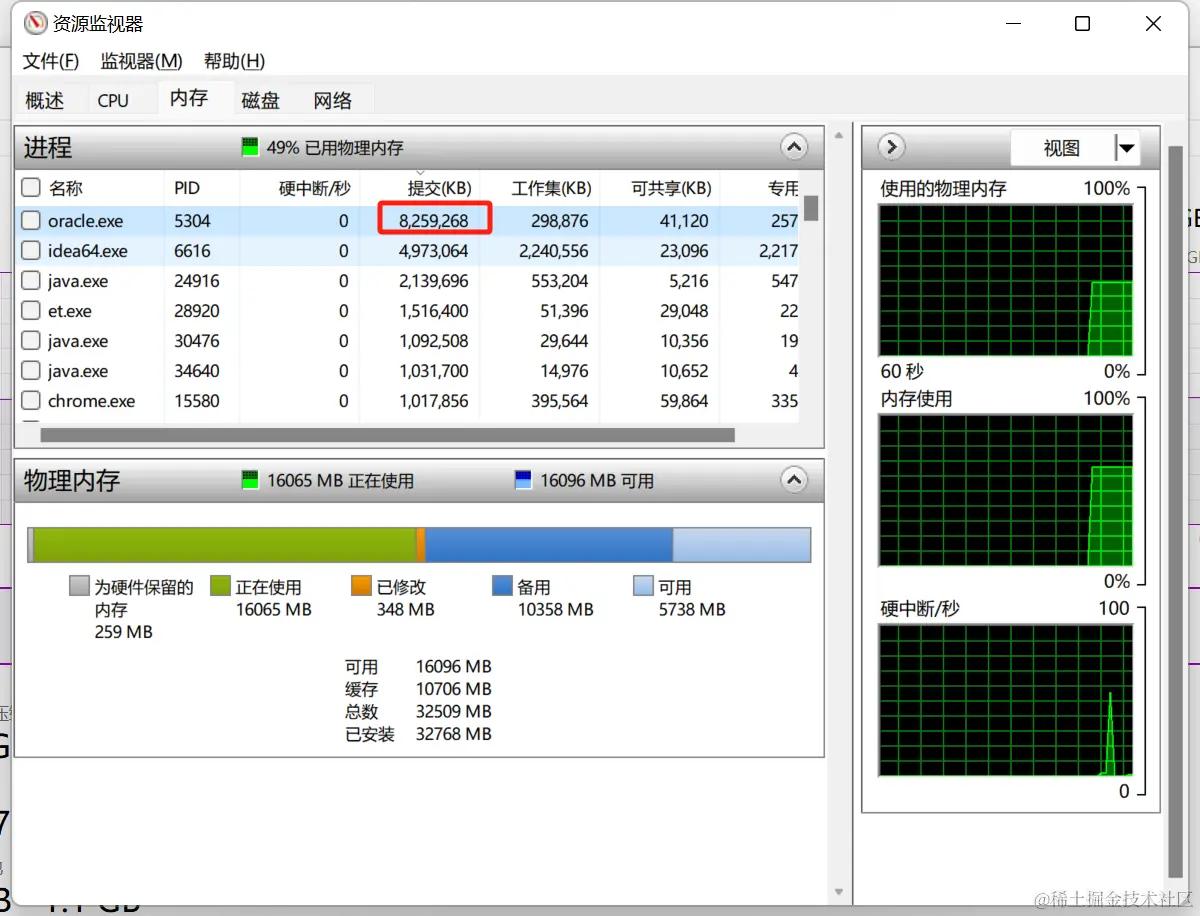This screenshot has height=916, width=1200.
Task: Click the blue 备用 legend swatch
Action: click(x=502, y=586)
